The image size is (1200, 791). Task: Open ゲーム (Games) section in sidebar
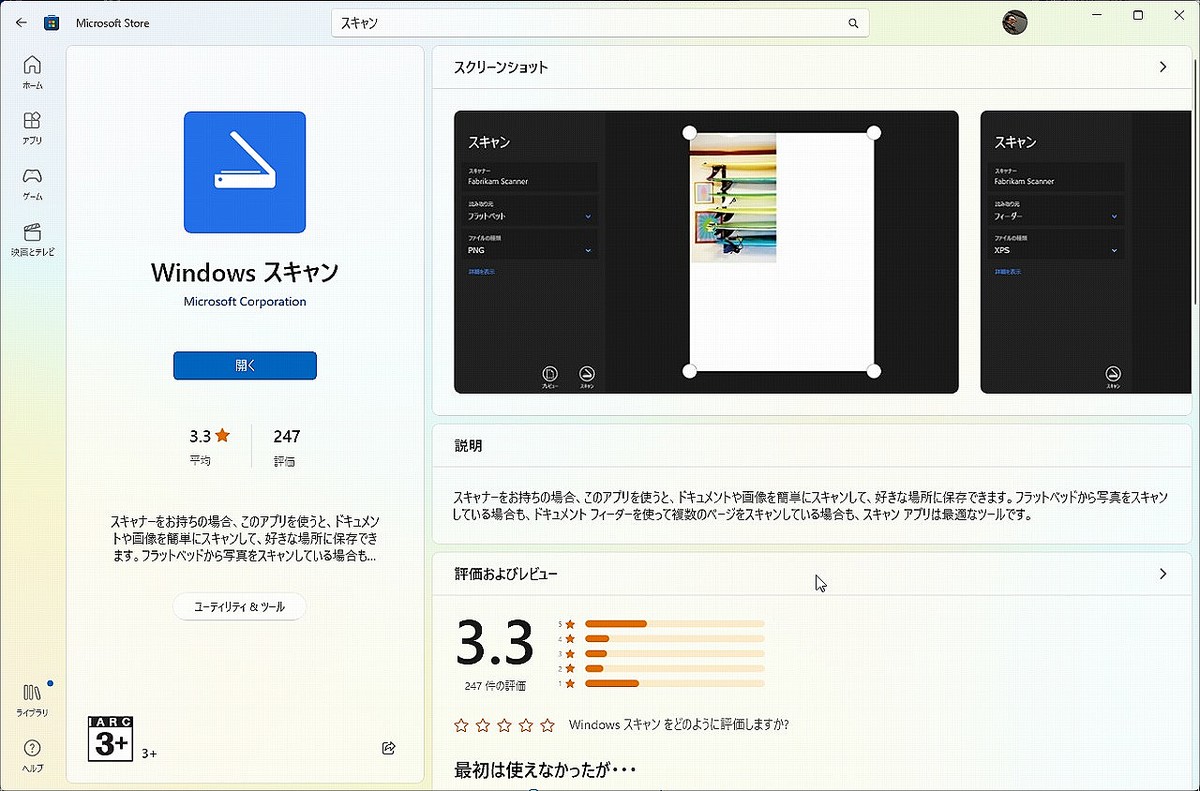point(32,183)
